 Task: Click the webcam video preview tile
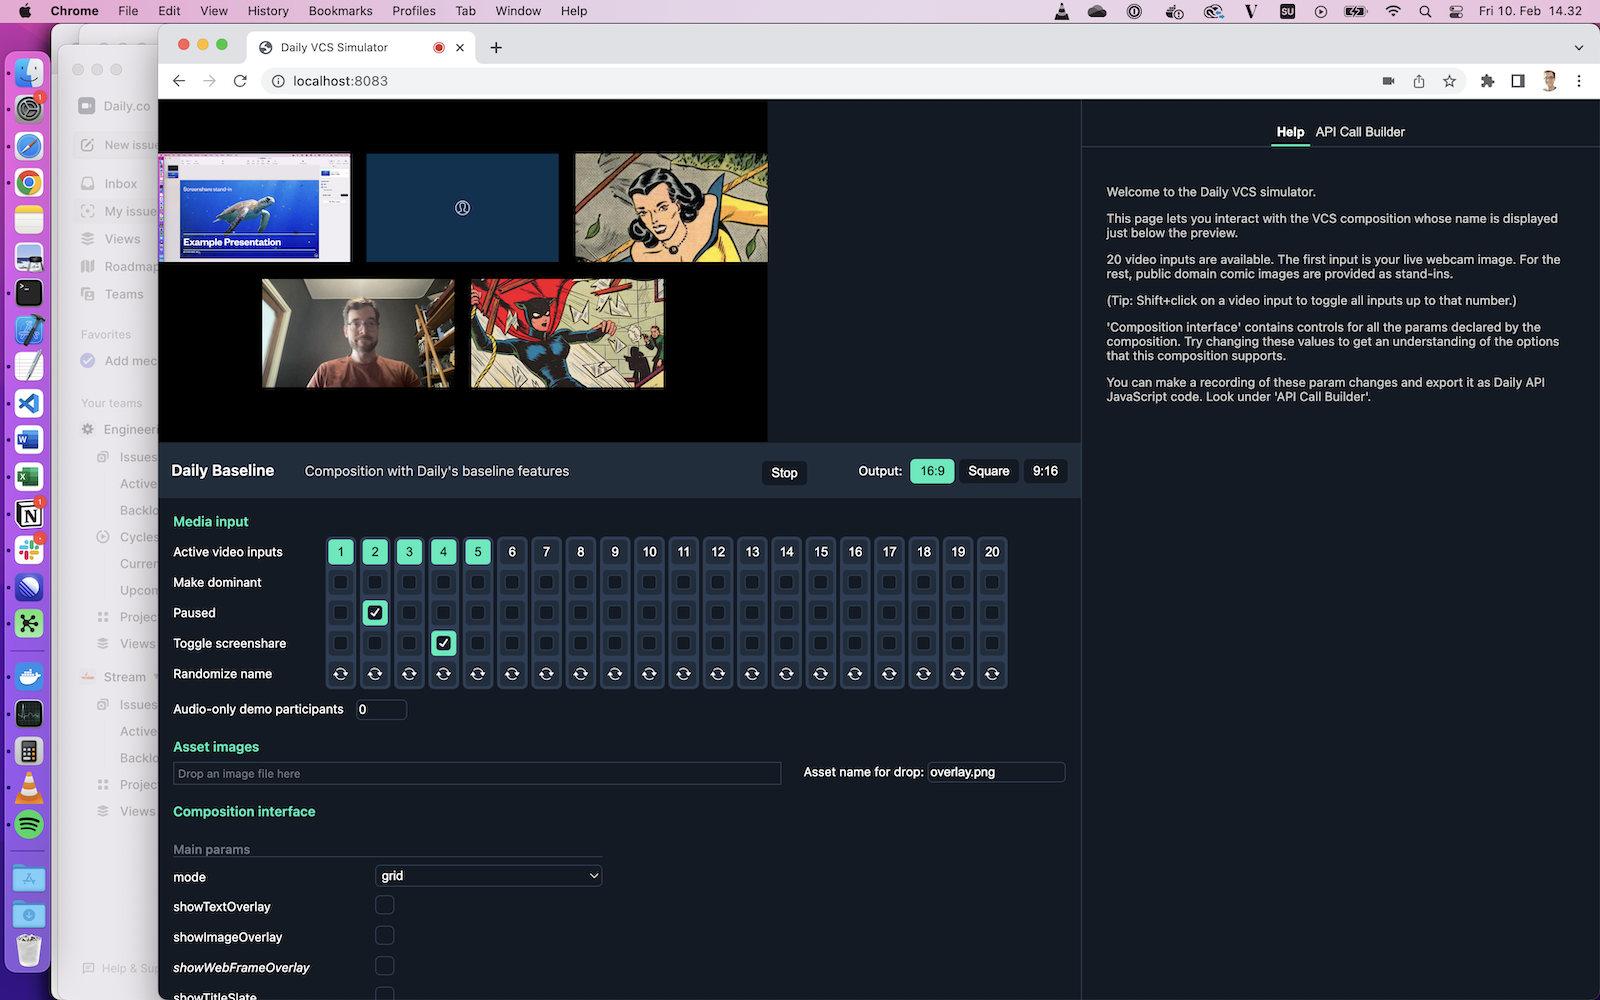358,333
